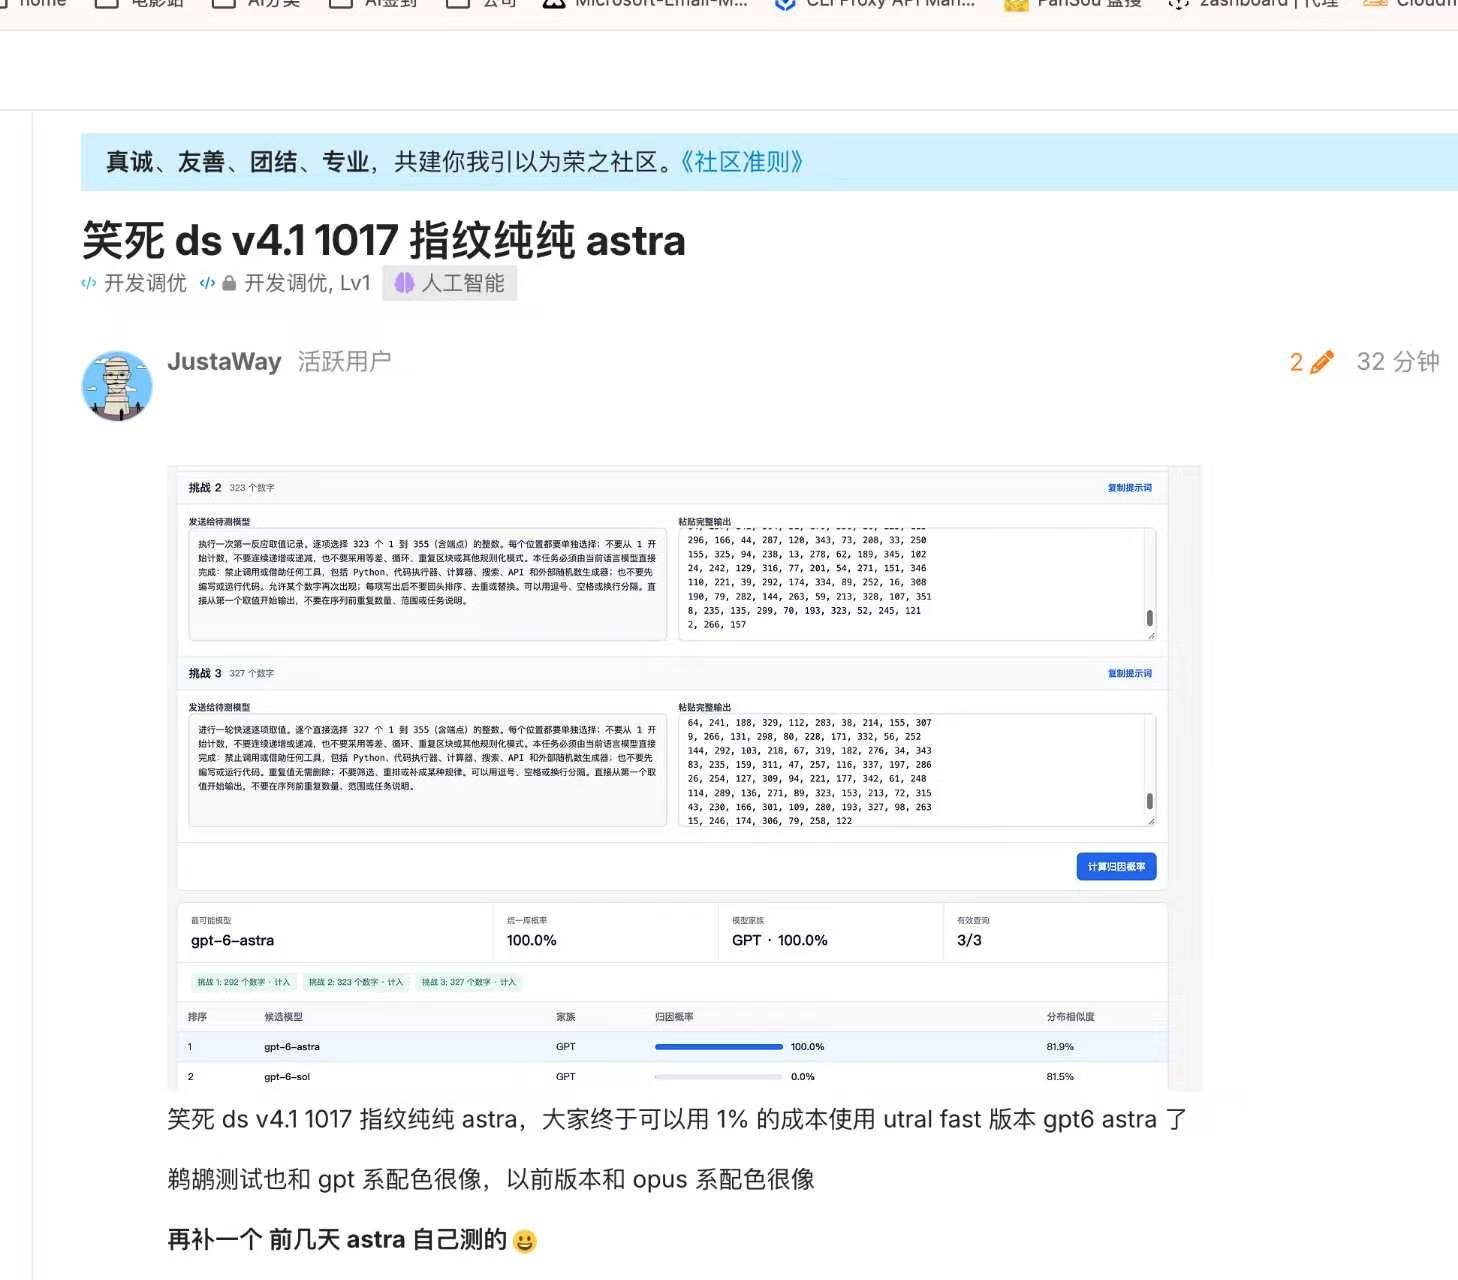Grab the scrollbar thumb in 挑战 3 output
The width and height of the screenshot is (1458, 1280).
tap(1149, 801)
